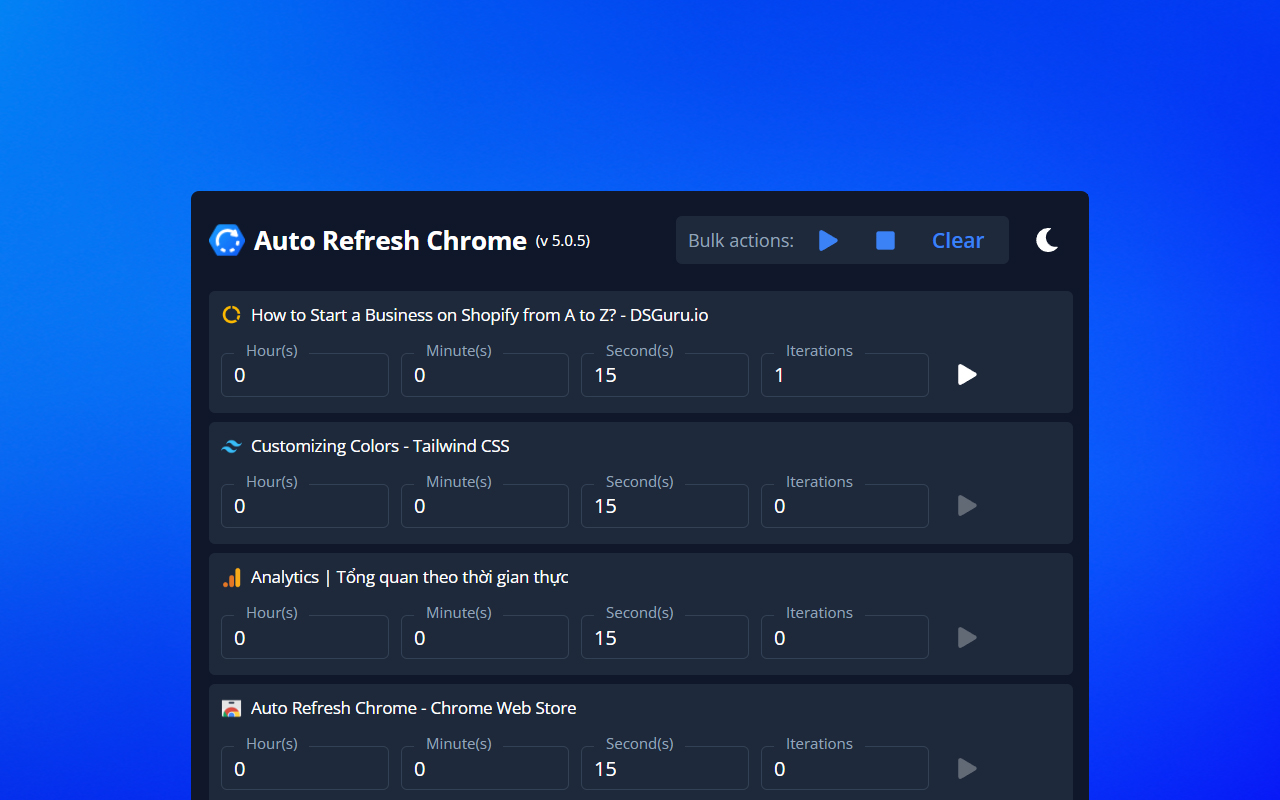Click the 'Auto Refresh Chrome' header title
The height and width of the screenshot is (800, 1280).
(390, 240)
